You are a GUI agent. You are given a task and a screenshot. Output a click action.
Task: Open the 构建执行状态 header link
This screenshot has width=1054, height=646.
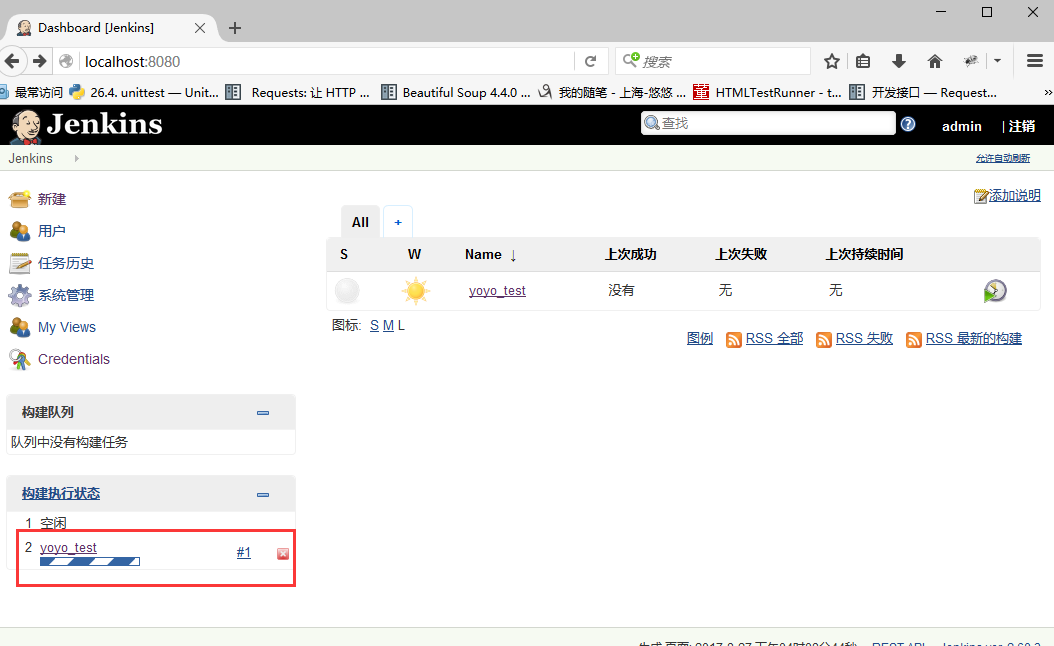(60, 493)
